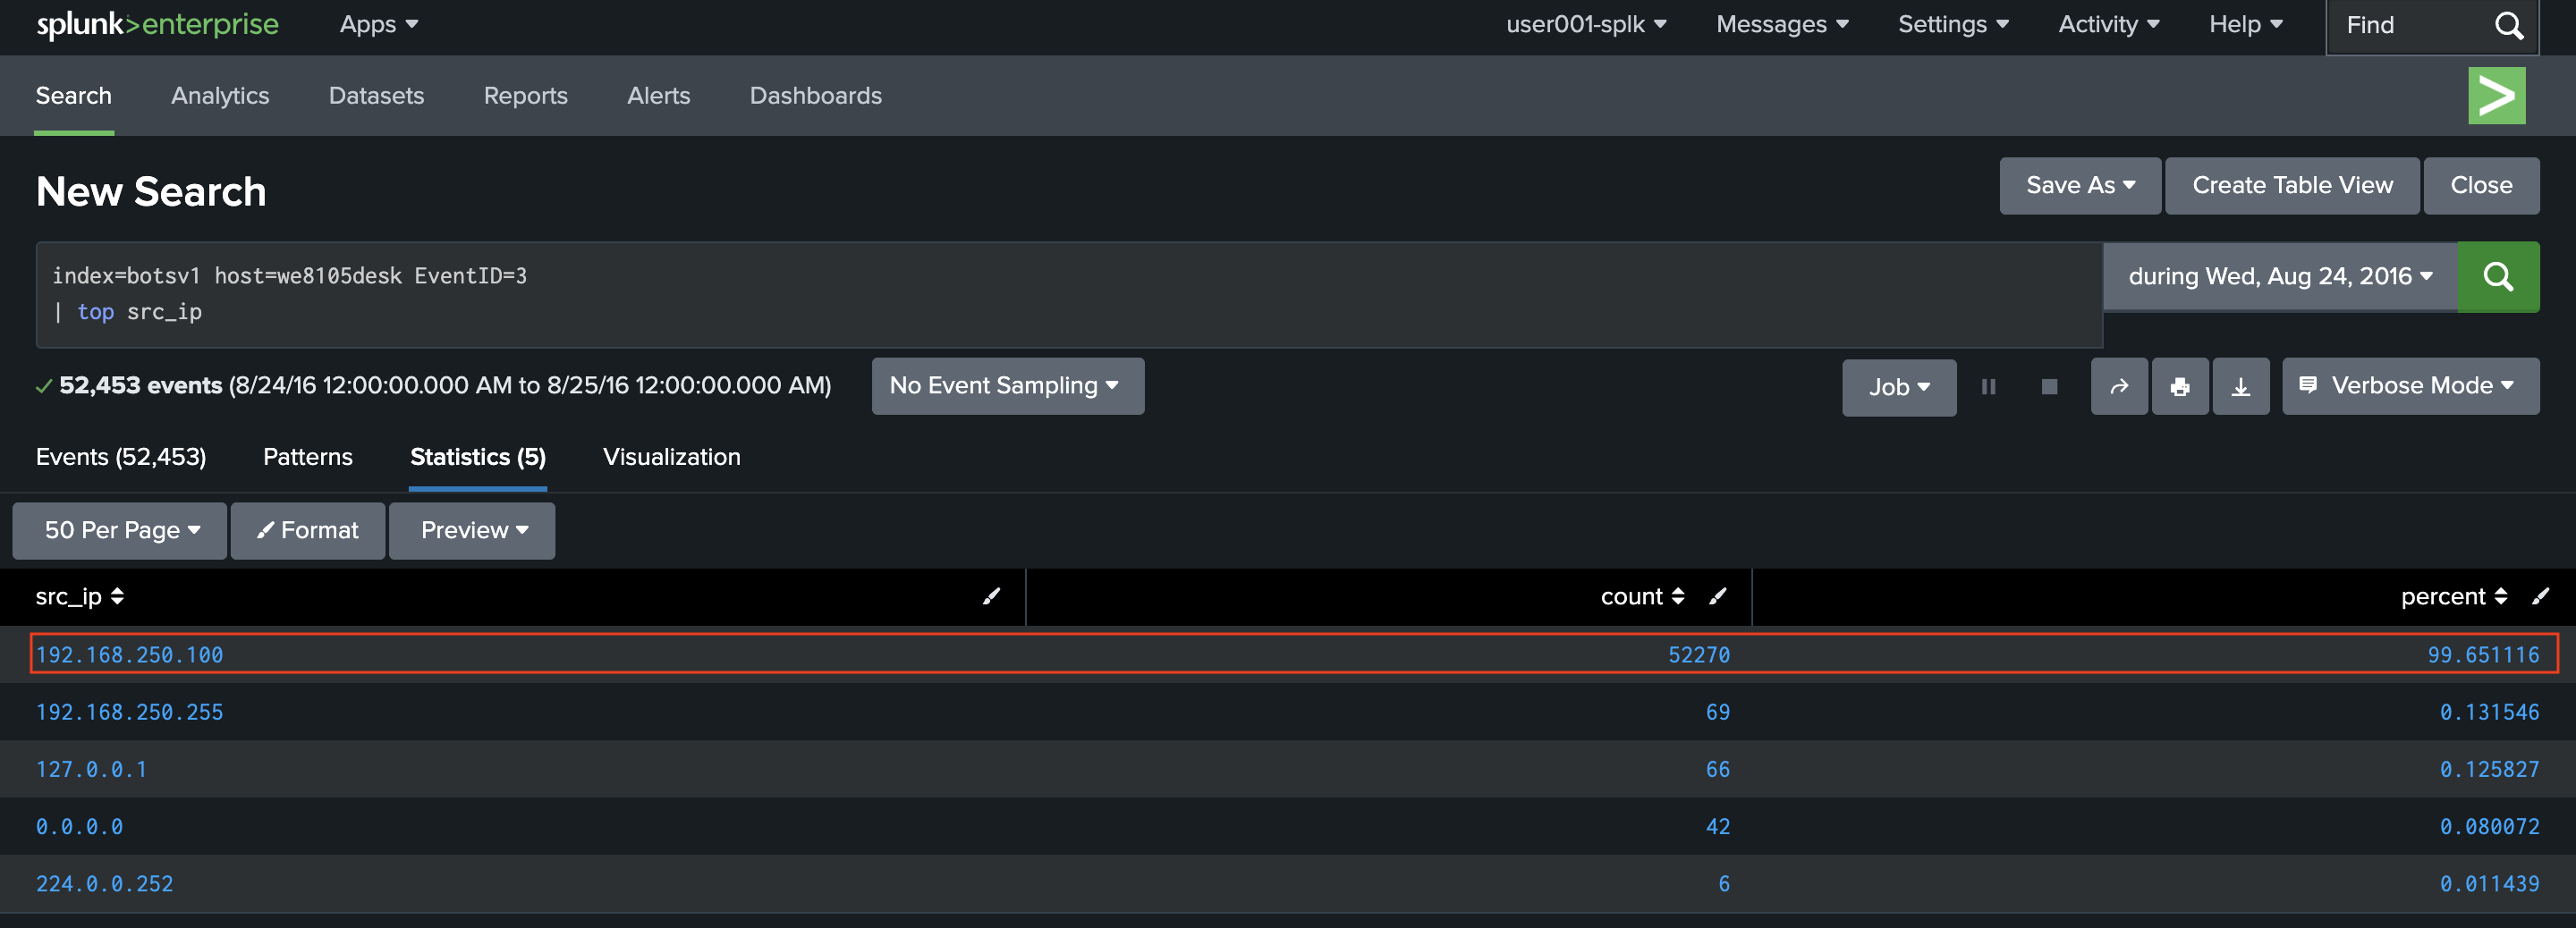Open the 50 Per Page dropdown
The width and height of the screenshot is (2576, 928).
pos(120,530)
